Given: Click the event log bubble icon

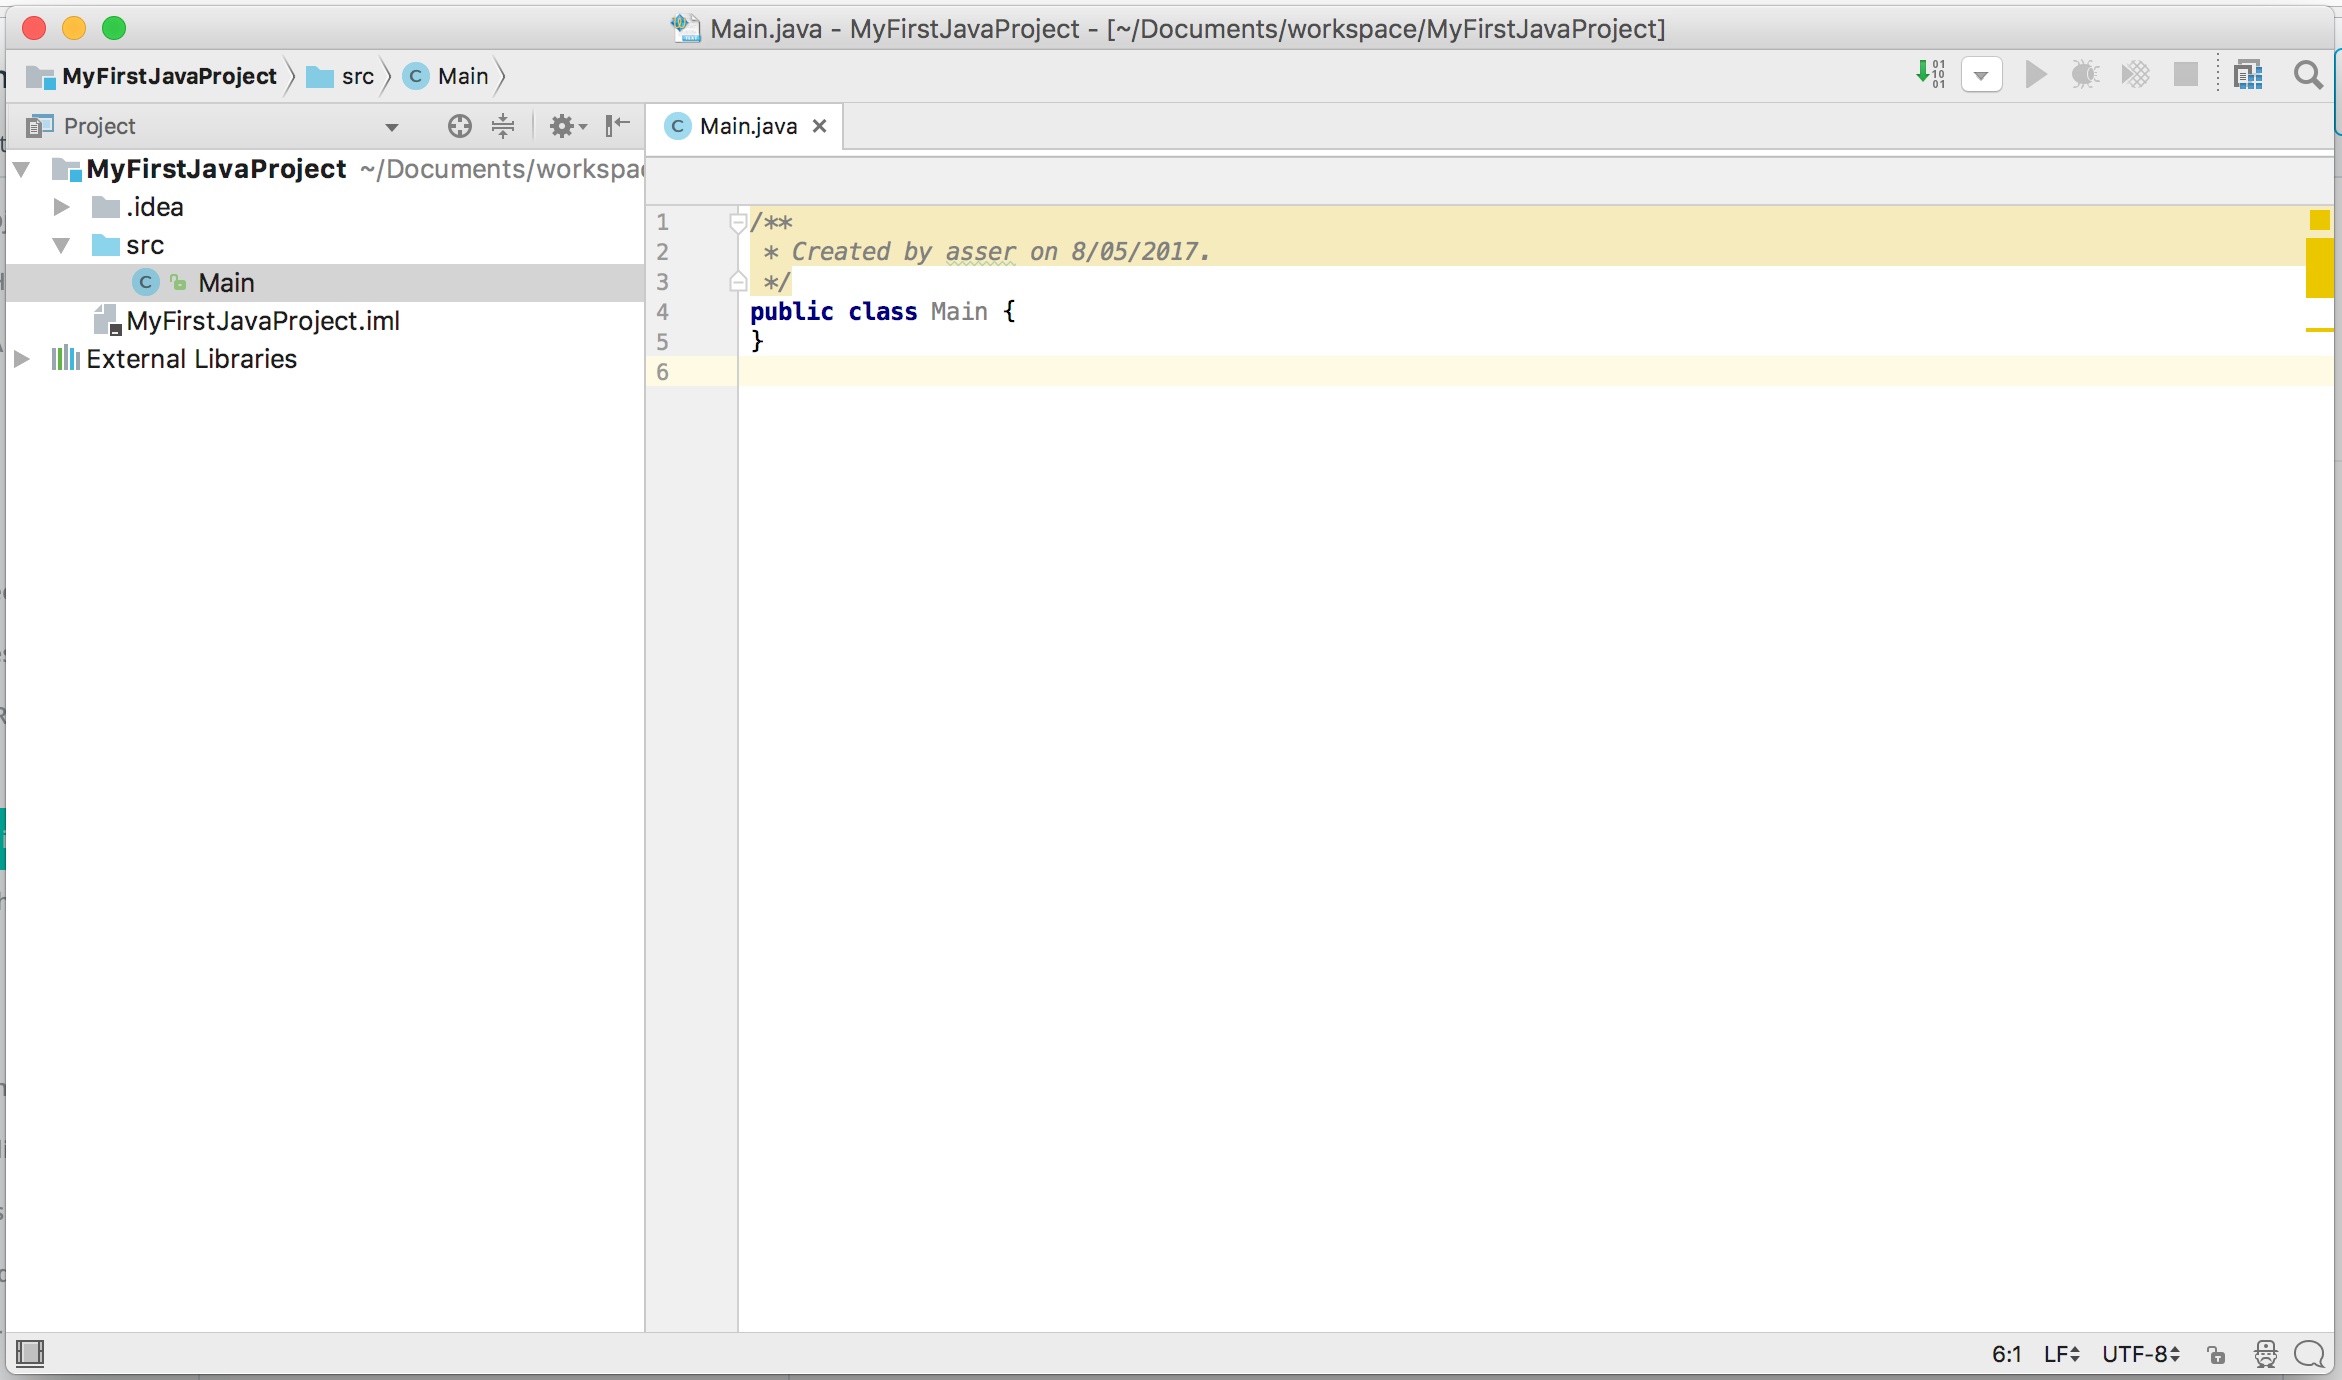Looking at the screenshot, I should [2310, 1354].
